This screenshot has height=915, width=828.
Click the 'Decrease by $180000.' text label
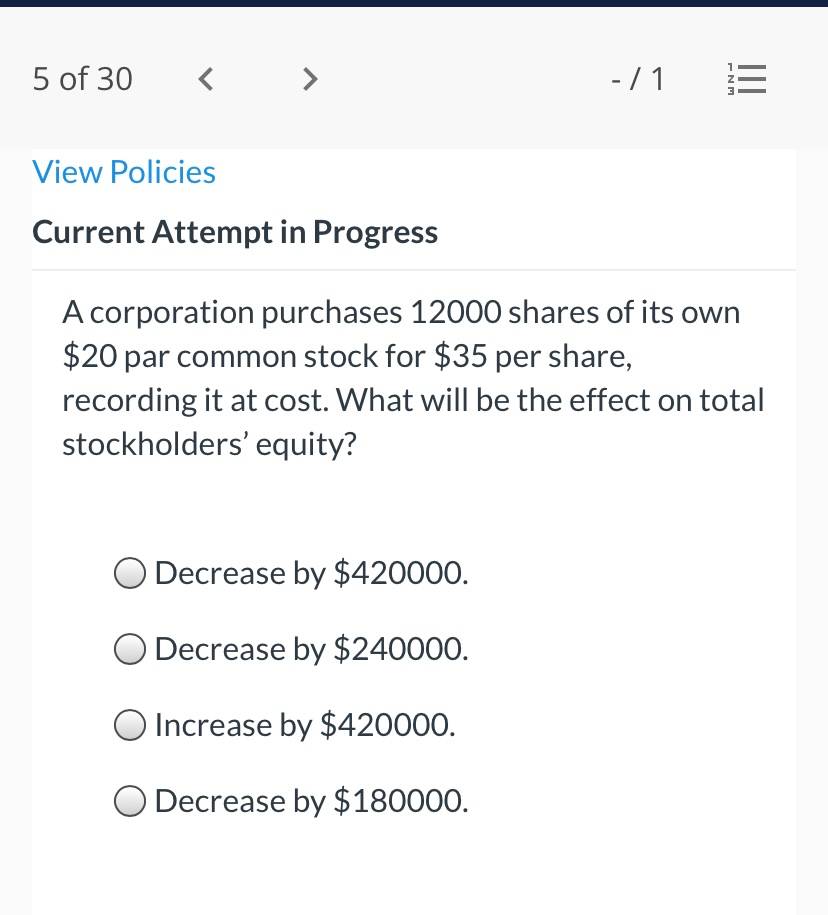click(312, 801)
